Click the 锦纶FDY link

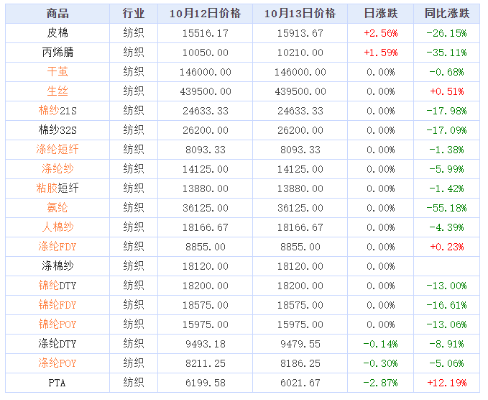(x=57, y=305)
